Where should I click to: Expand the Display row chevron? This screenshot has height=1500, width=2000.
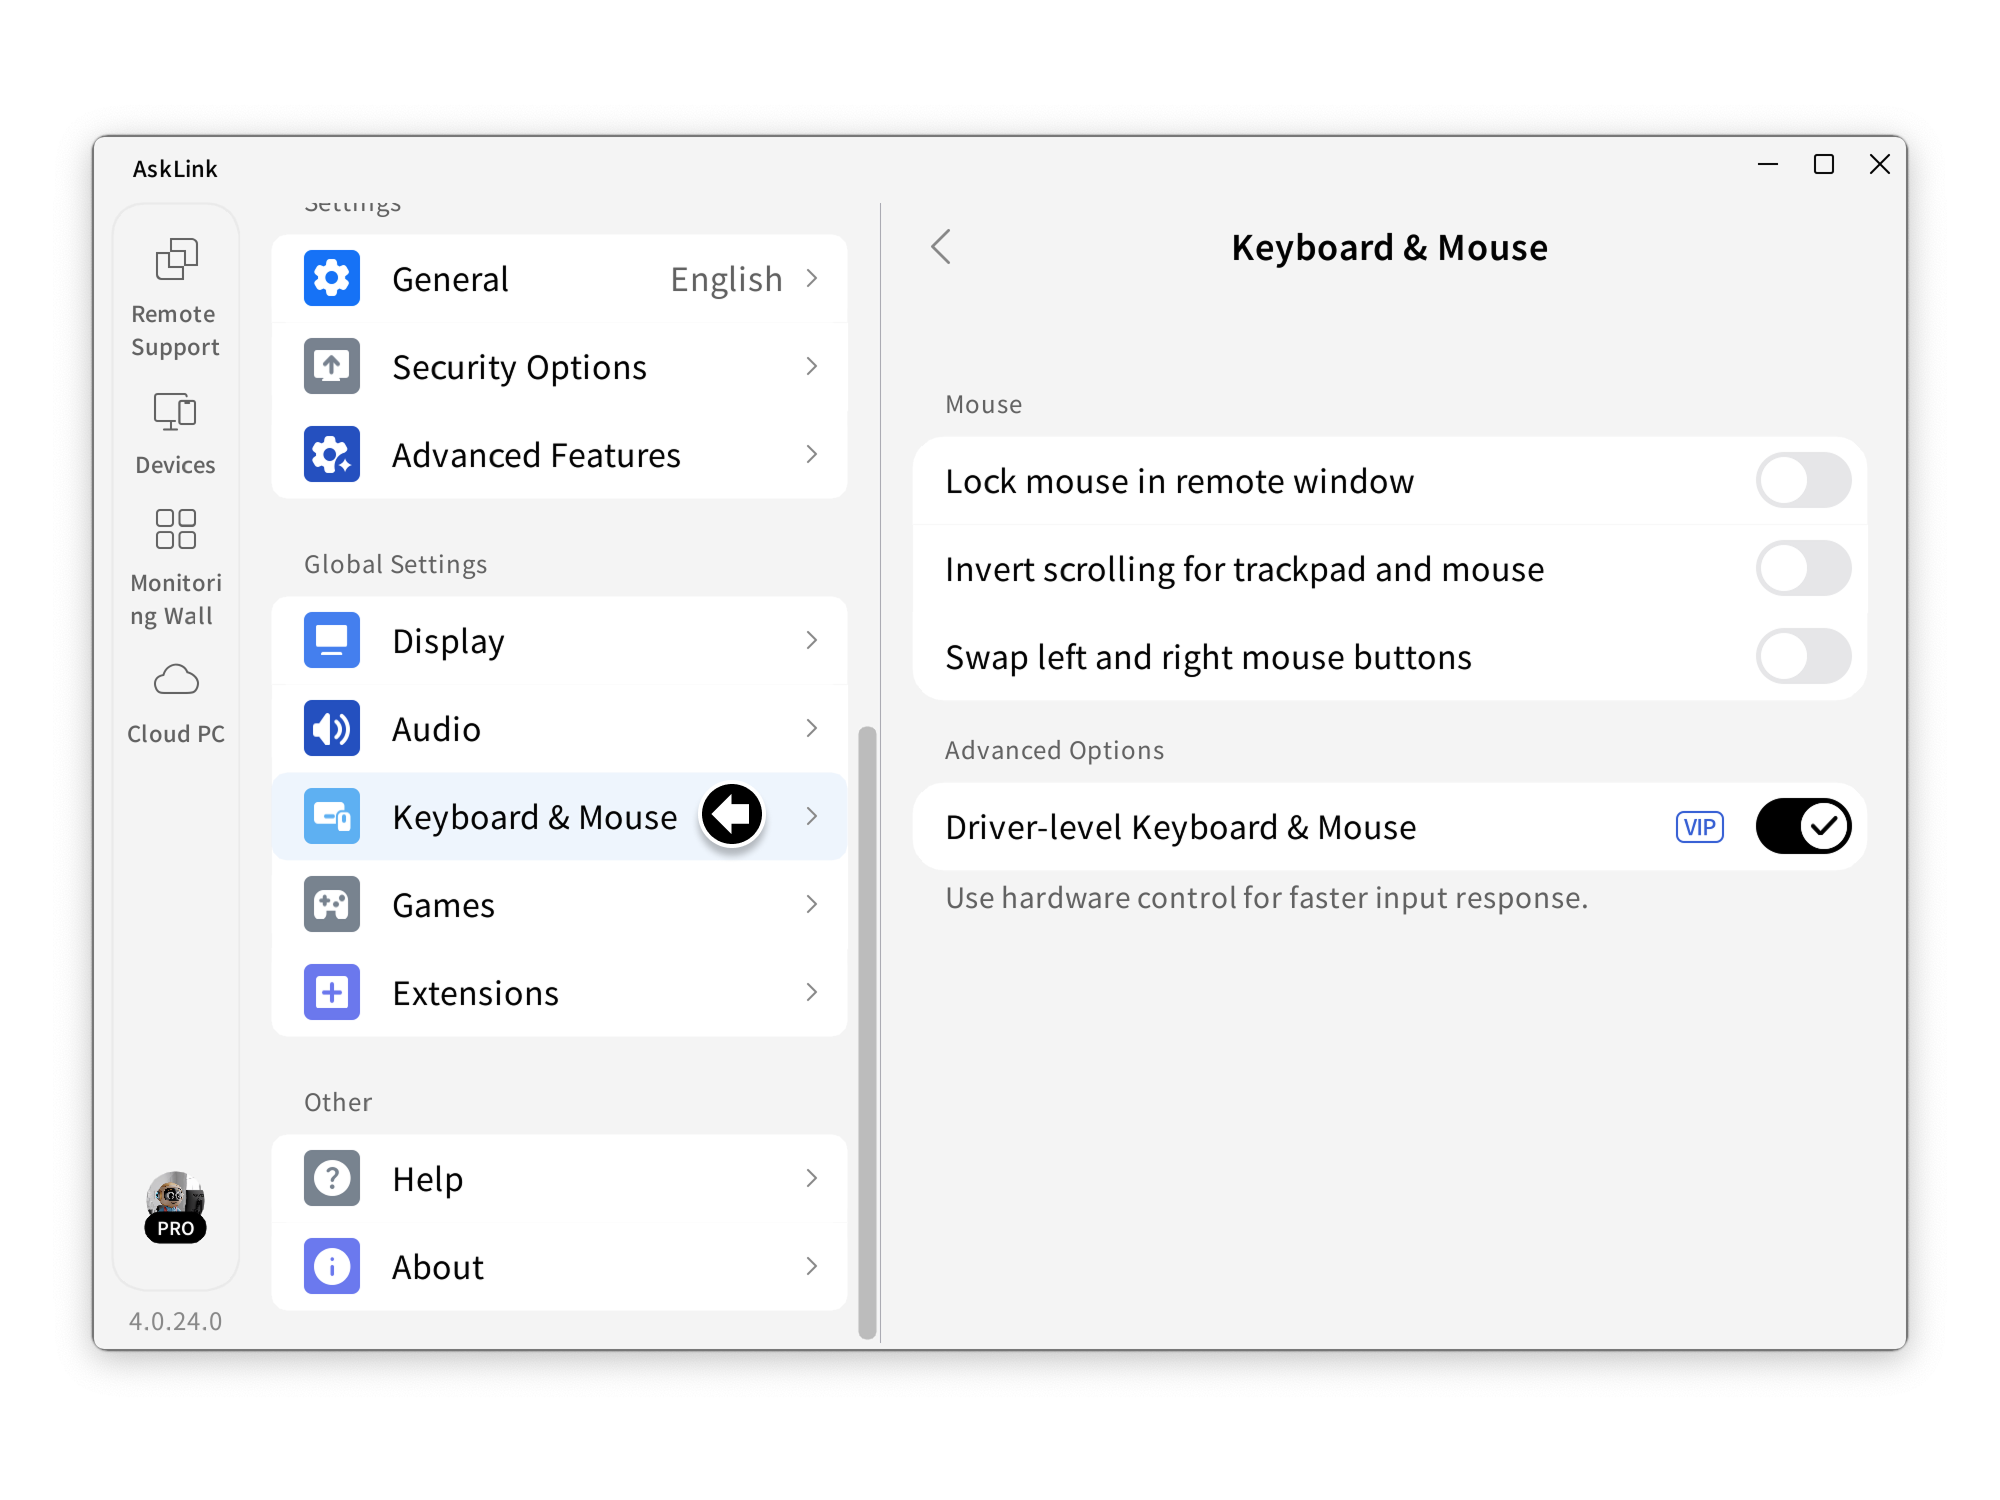tap(812, 641)
